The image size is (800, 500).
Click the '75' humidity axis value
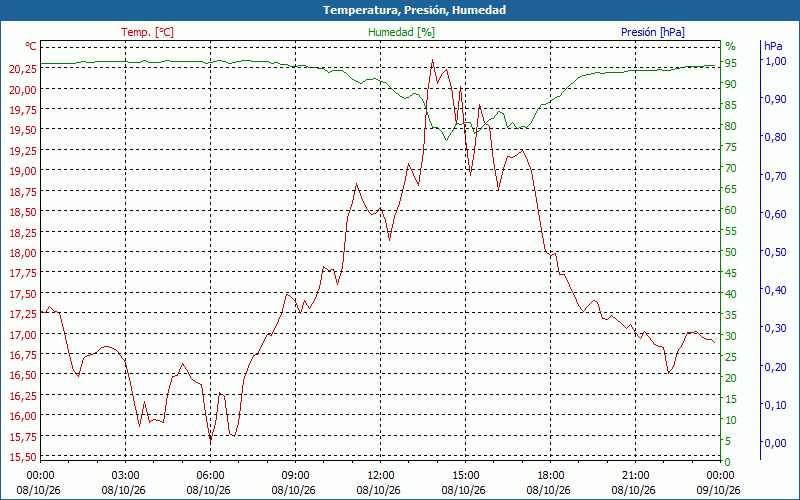coord(731,147)
